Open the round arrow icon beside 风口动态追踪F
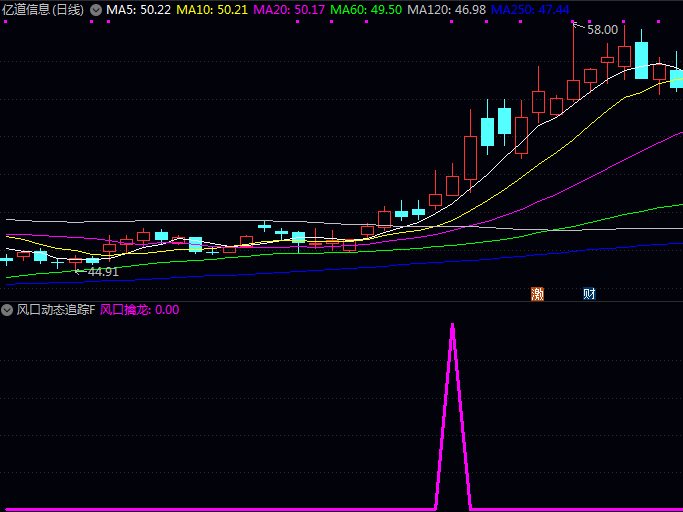Image resolution: width=683 pixels, height=512 pixels. tap(8, 310)
